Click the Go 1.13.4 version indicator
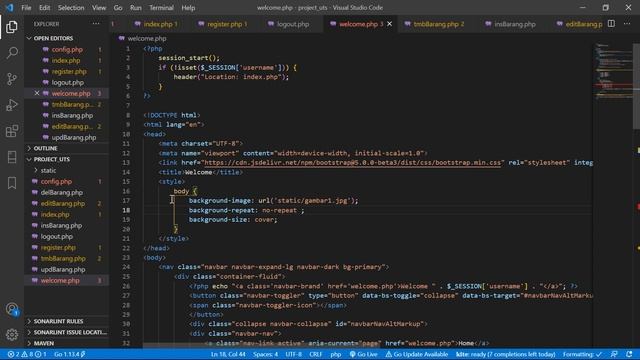 click(x=69, y=354)
